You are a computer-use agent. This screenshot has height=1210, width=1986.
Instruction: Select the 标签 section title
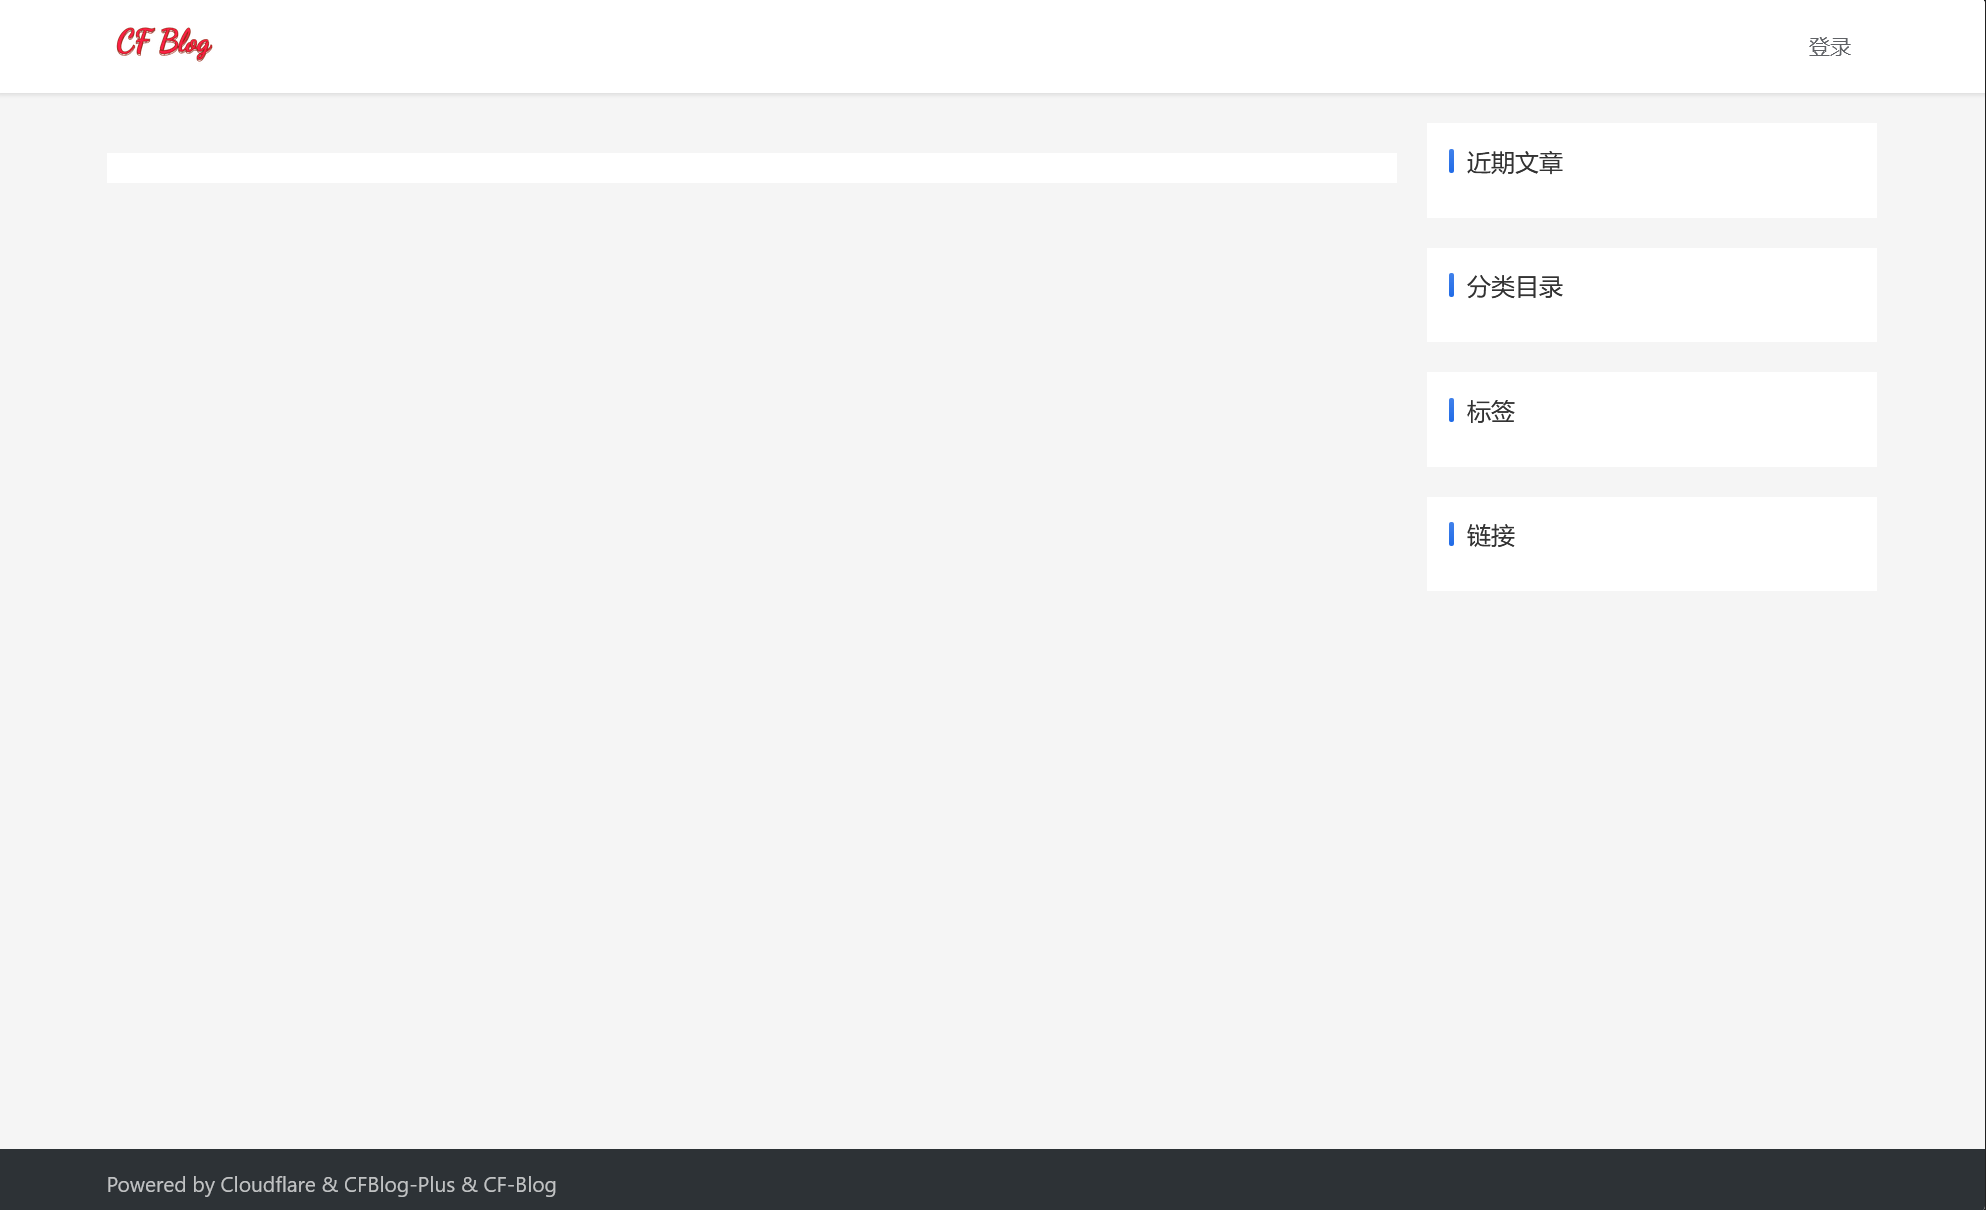click(x=1490, y=412)
